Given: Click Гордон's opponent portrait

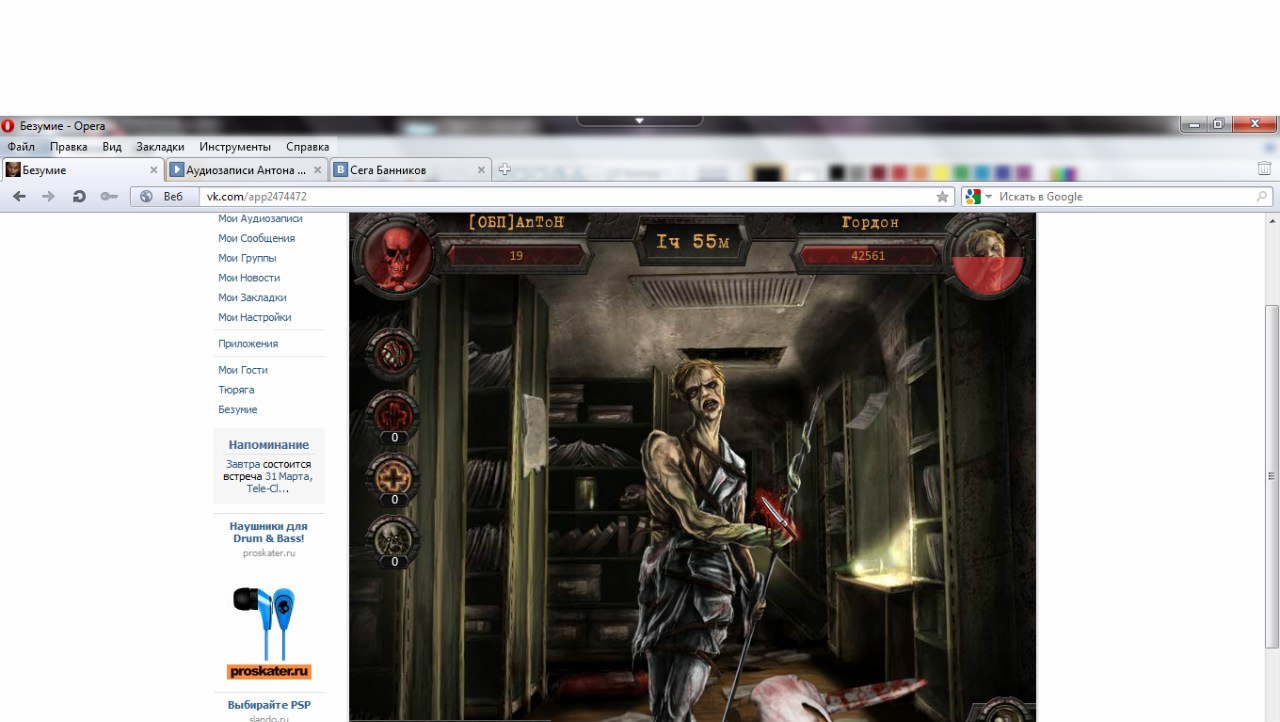Looking at the screenshot, I should click(x=988, y=257).
